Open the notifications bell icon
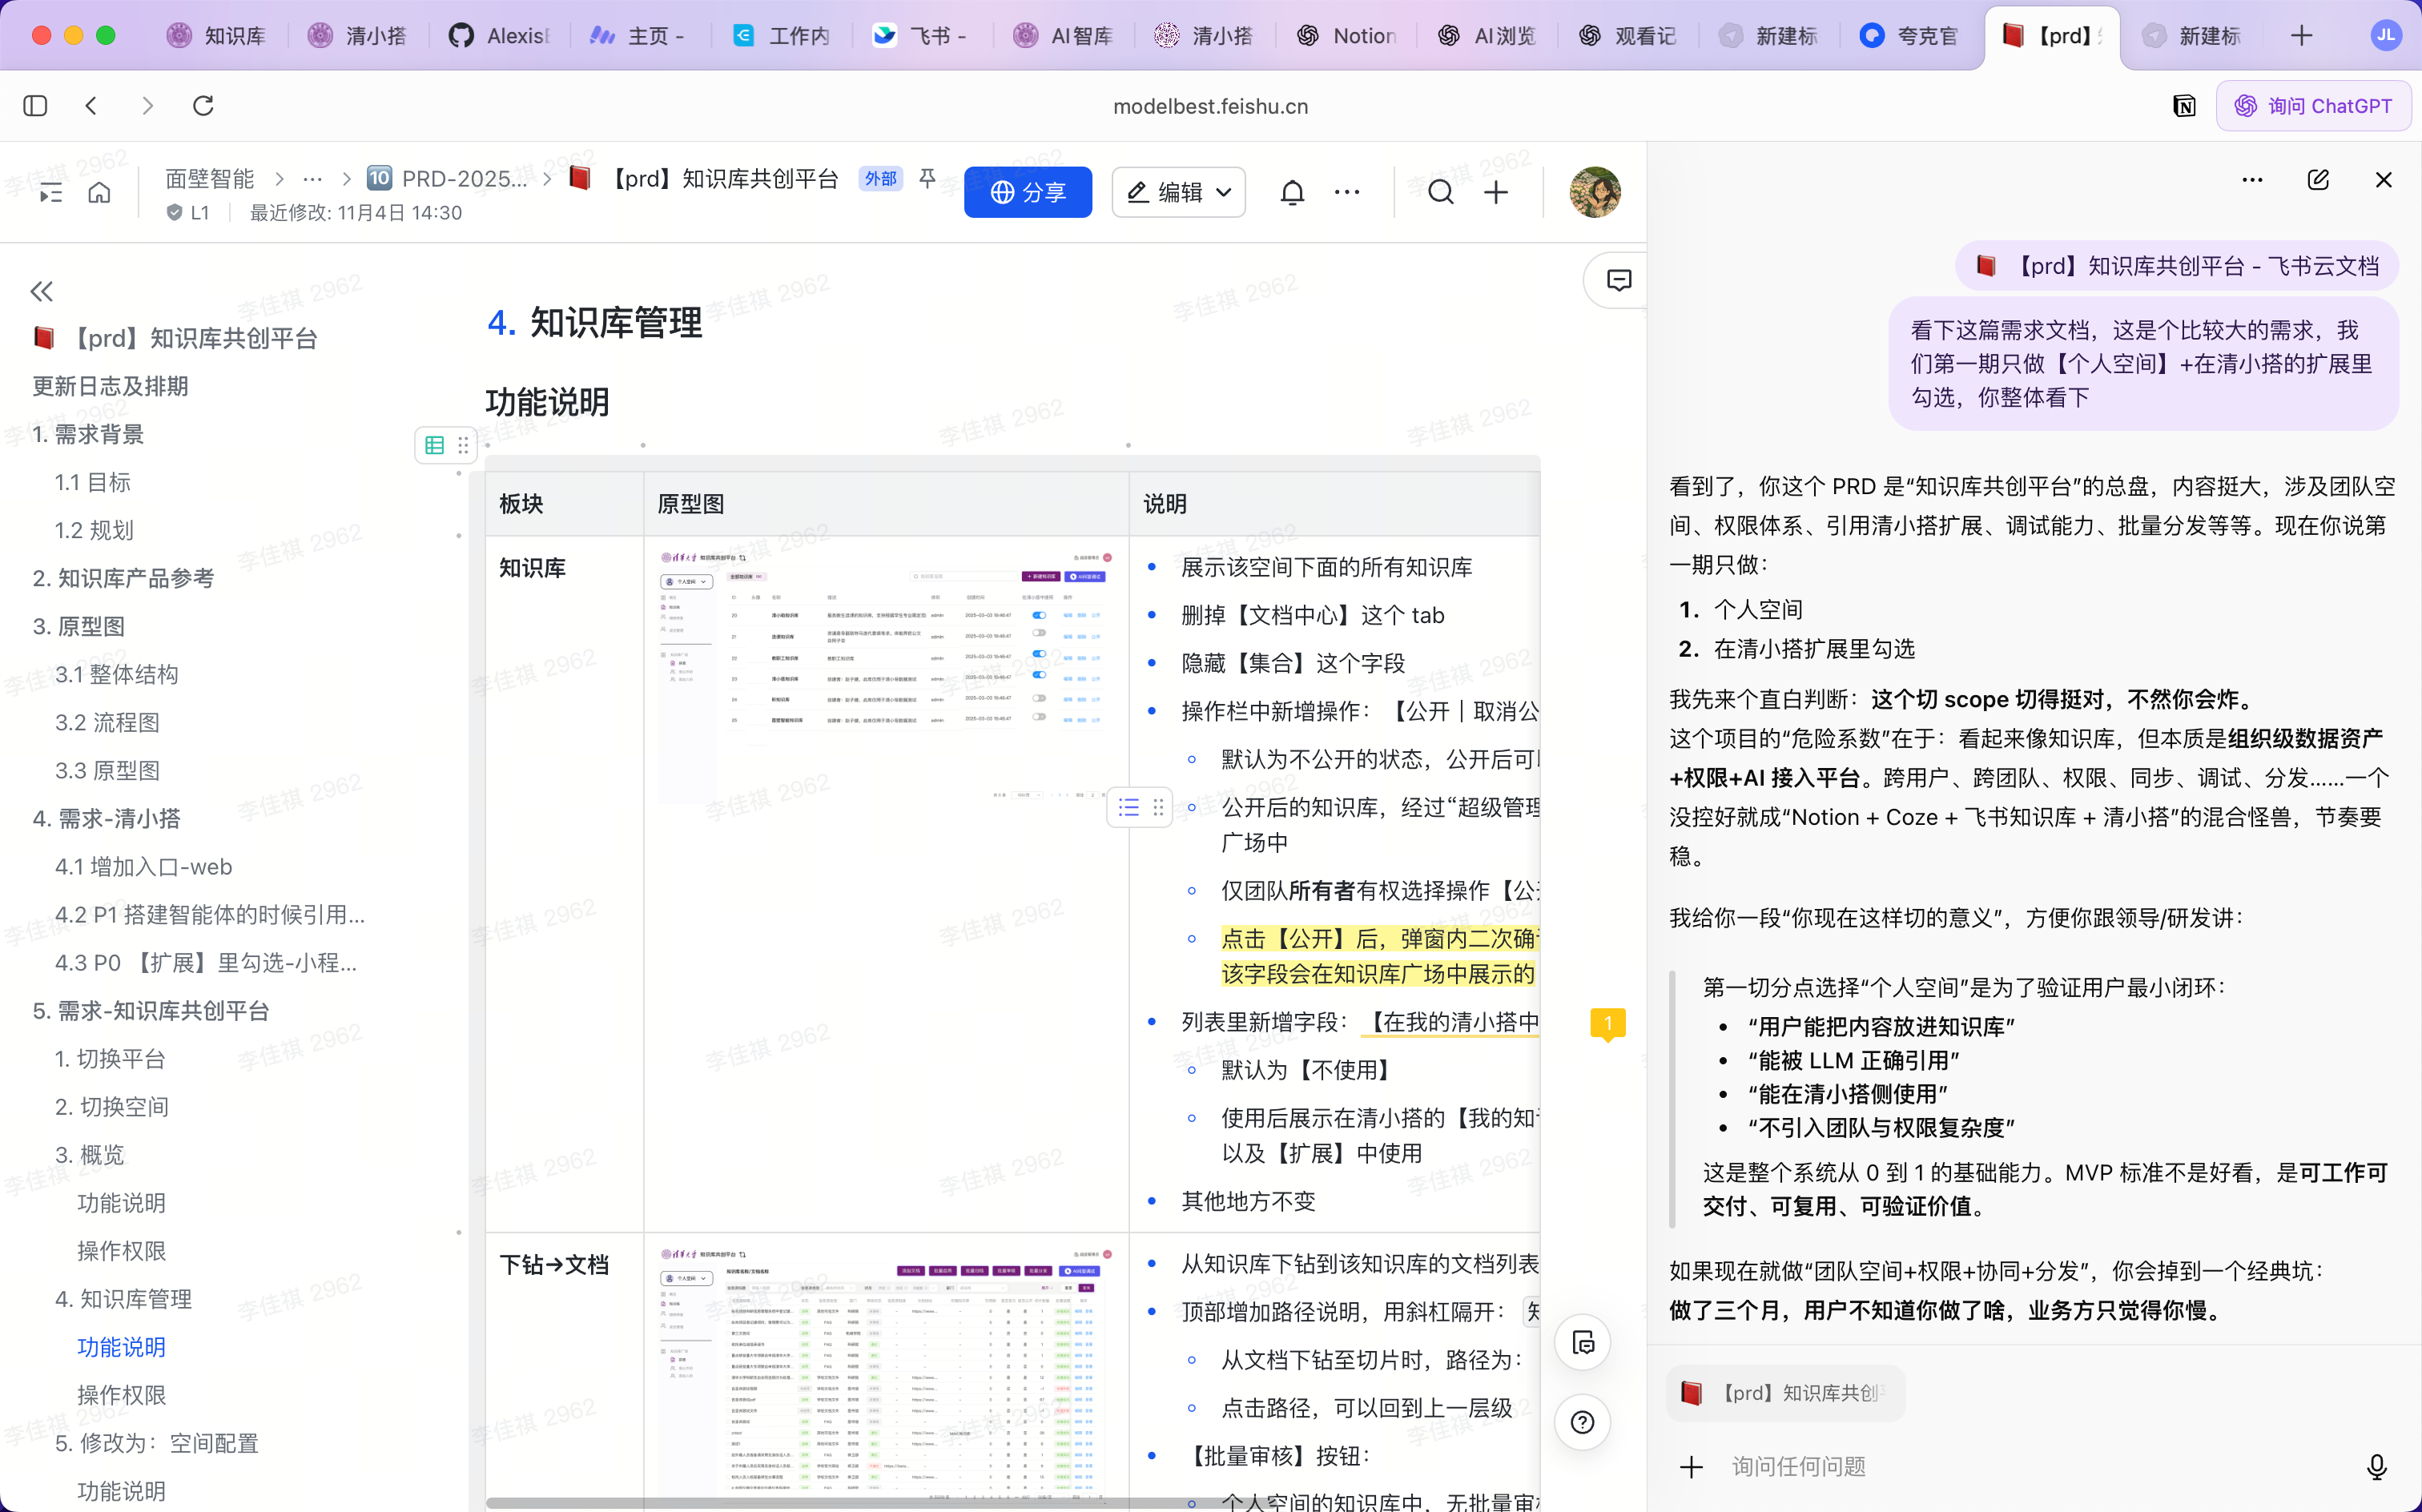Screen dimensions: 2422x1512 [x=1292, y=192]
